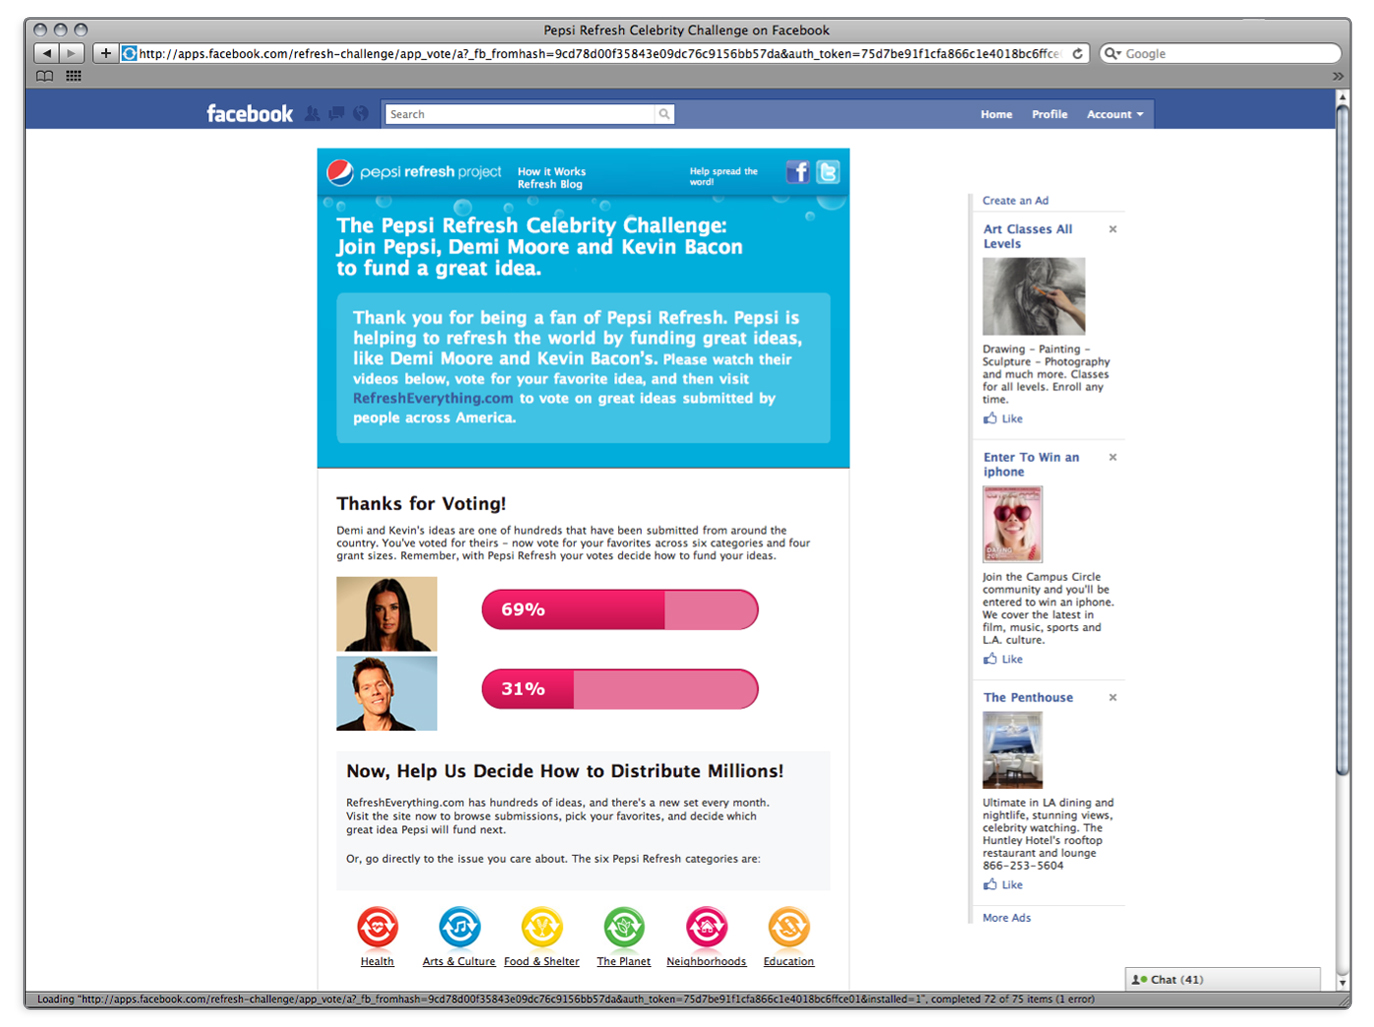Expand the Account dropdown

1115,114
